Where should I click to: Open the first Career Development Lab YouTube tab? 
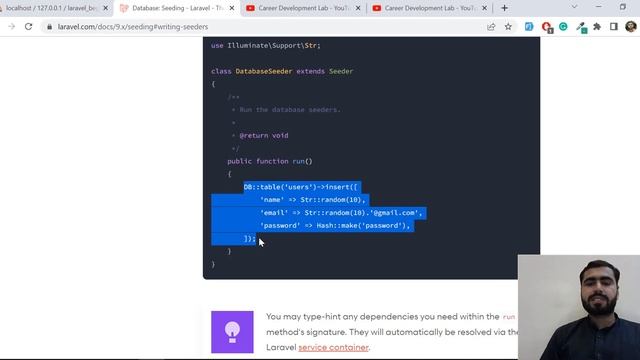[x=303, y=8]
